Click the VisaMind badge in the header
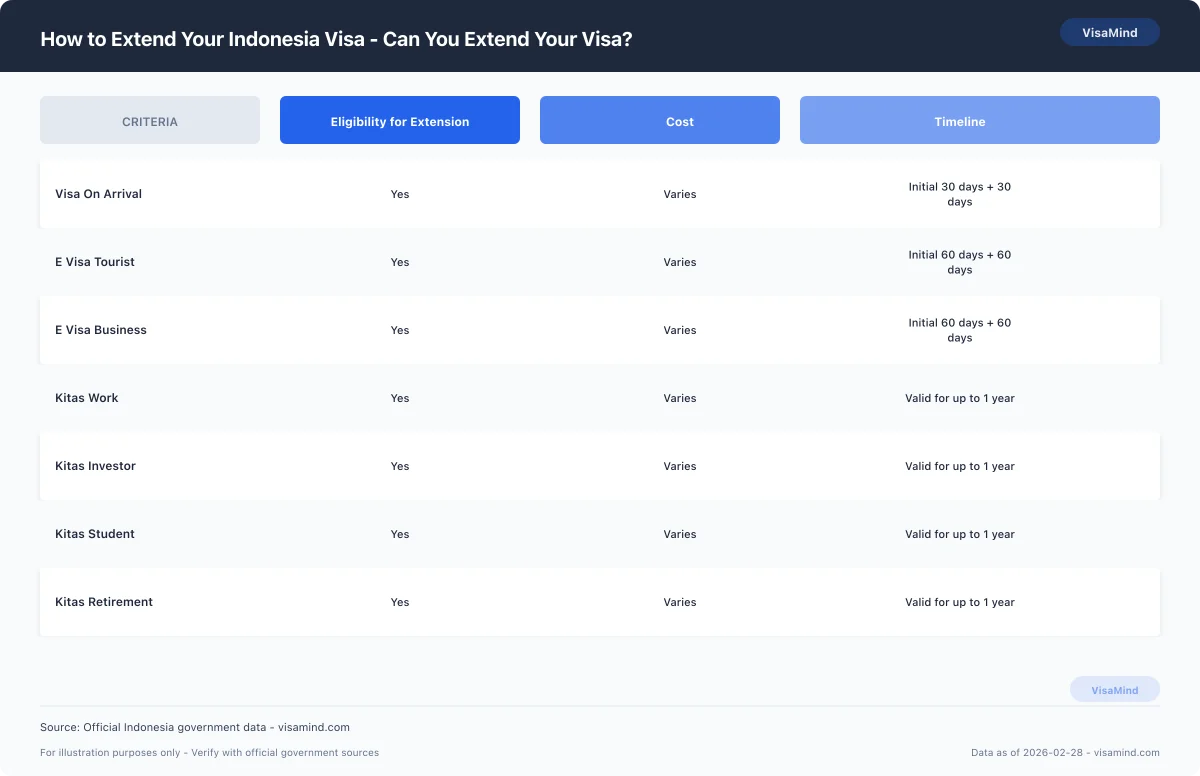The height and width of the screenshot is (776, 1200). click(1110, 32)
